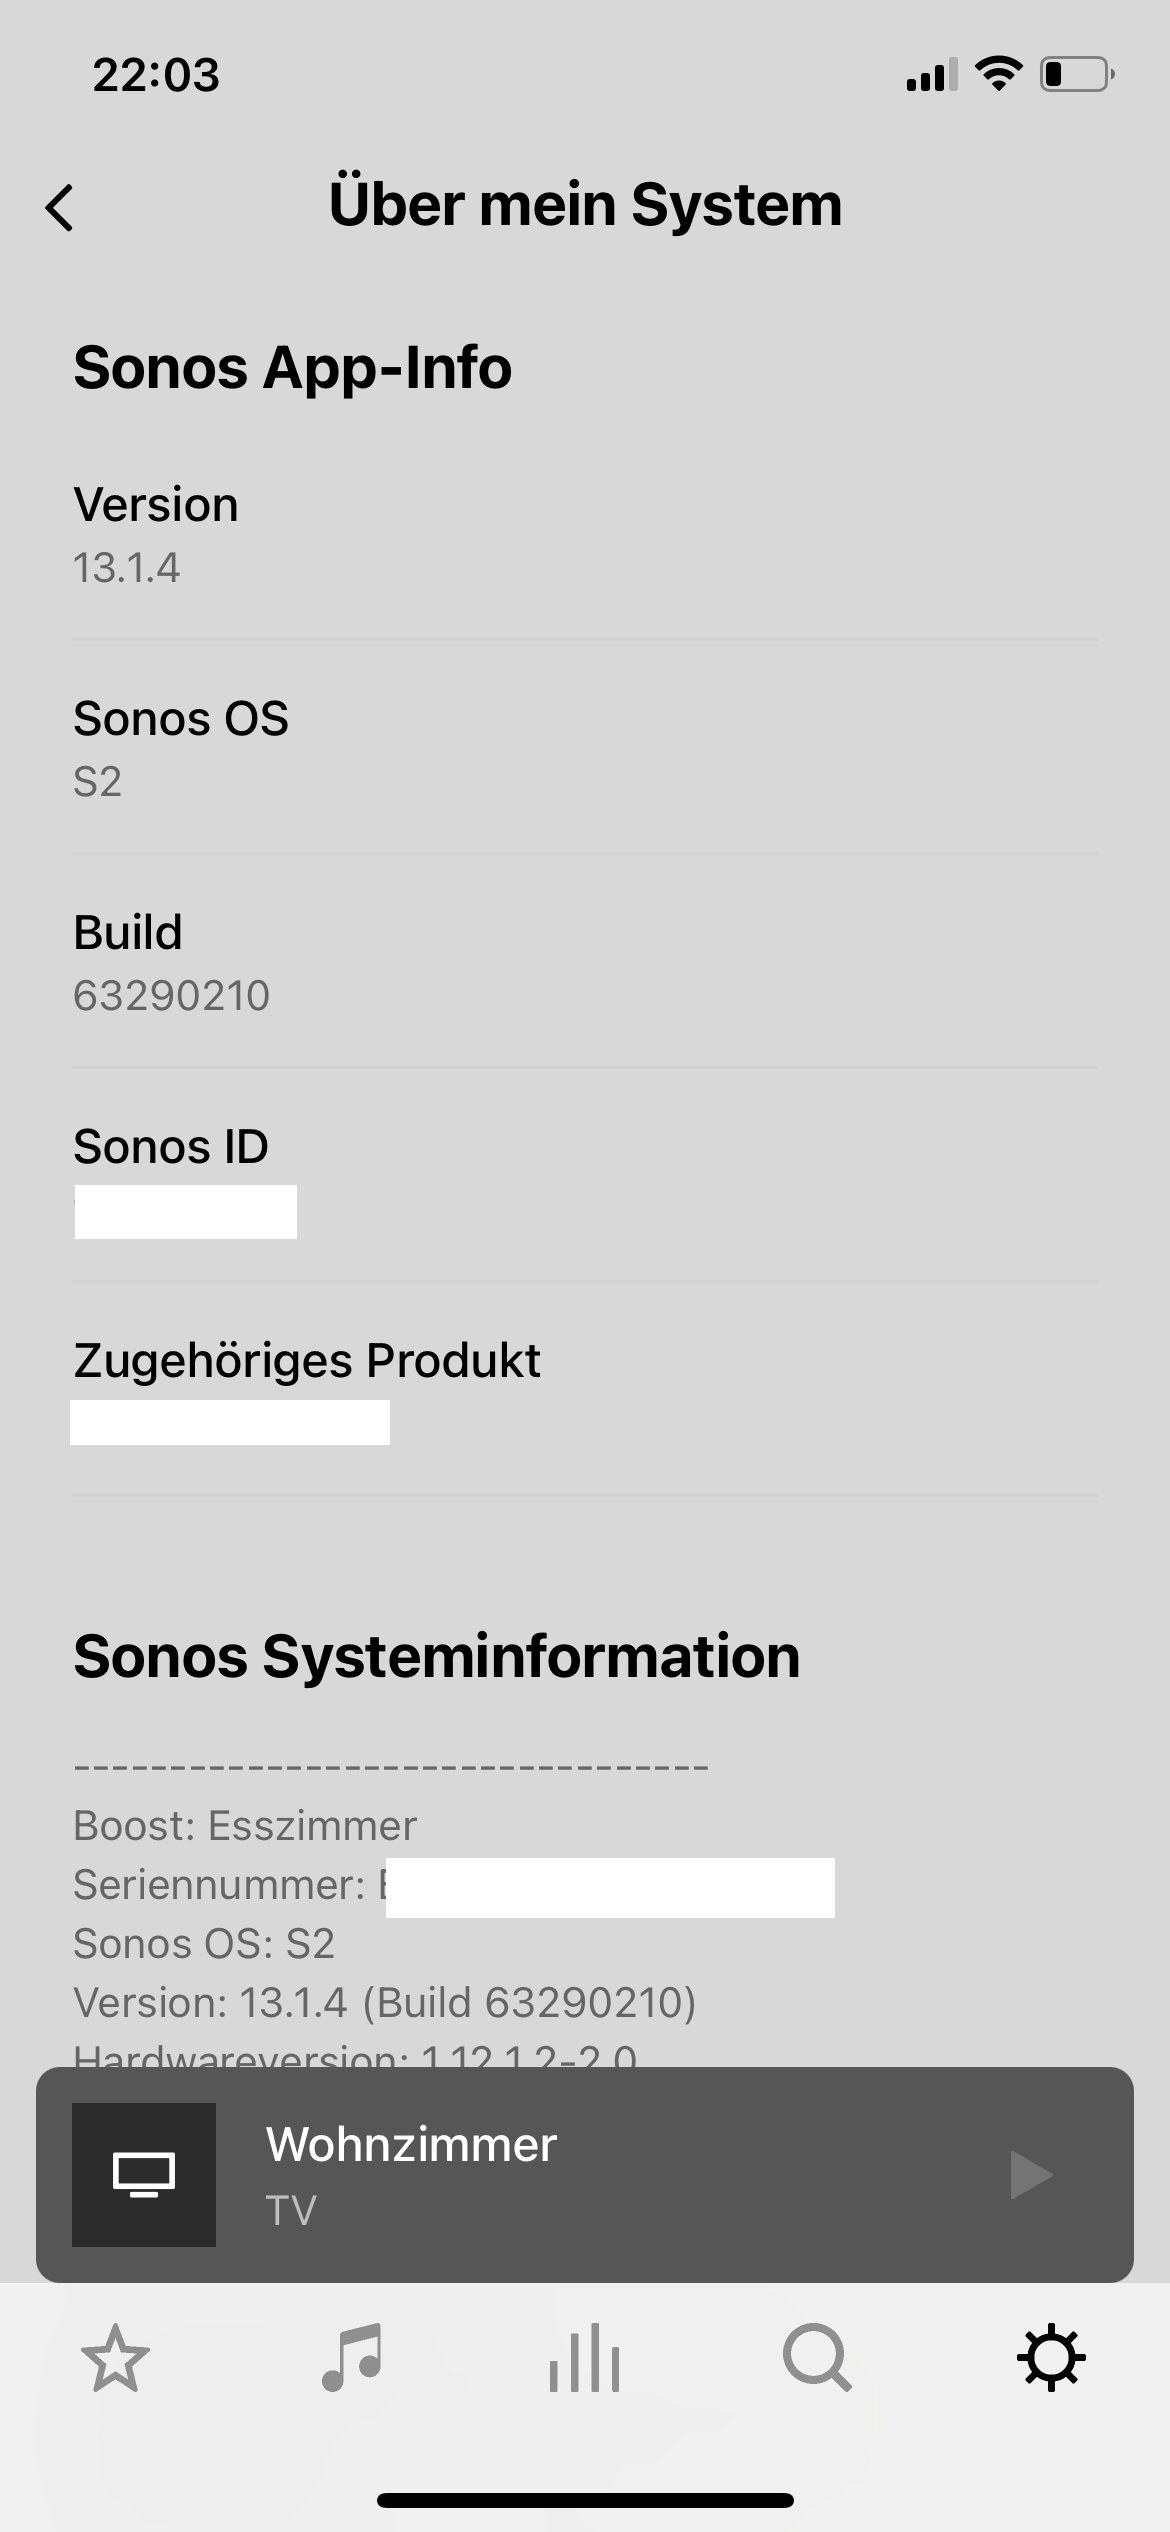Tap the battery indicator in status bar
The image size is (1170, 2532).
click(1077, 75)
